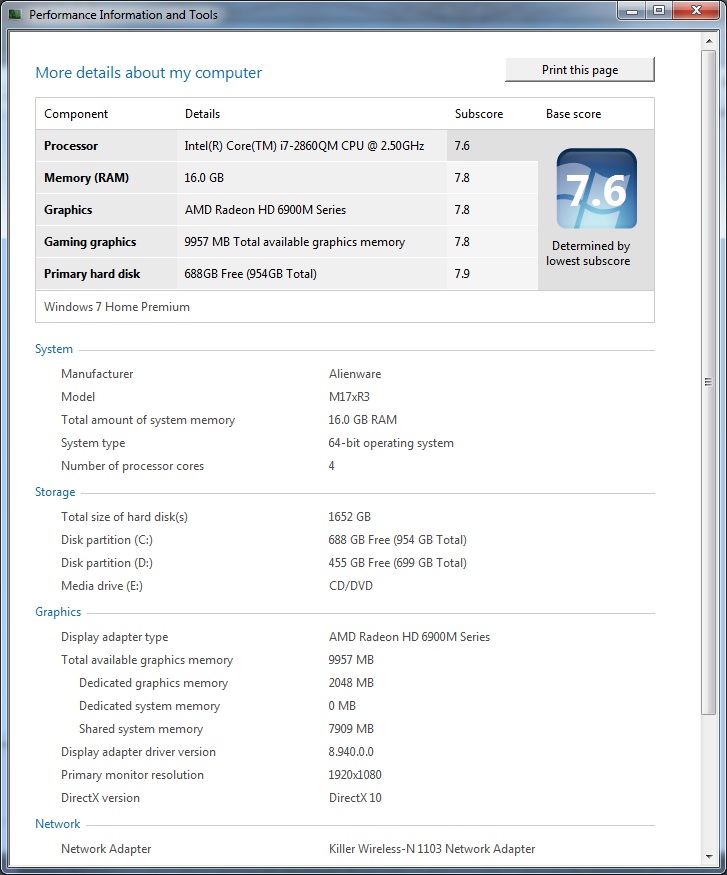The image size is (727, 875).
Task: Click the 64-bit operating system value
Action: pyautogui.click(x=391, y=443)
